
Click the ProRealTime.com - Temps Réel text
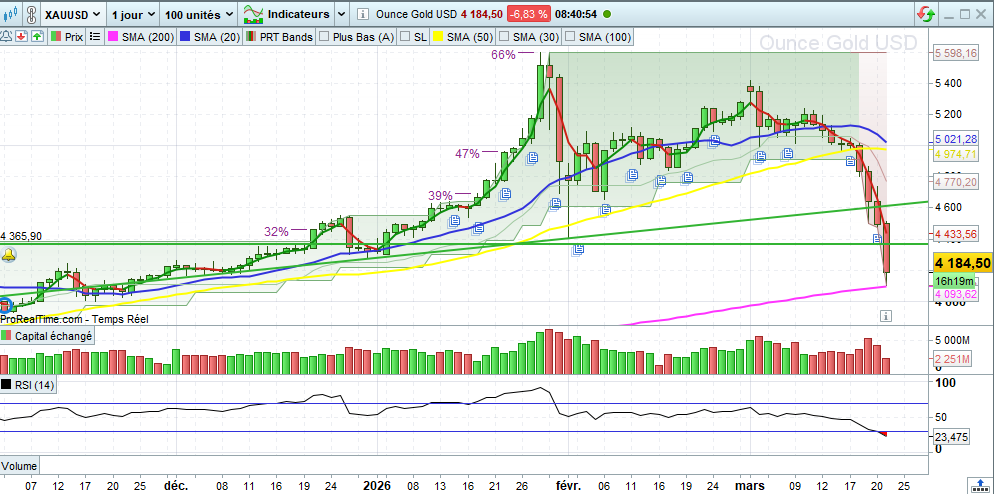click(x=75, y=320)
